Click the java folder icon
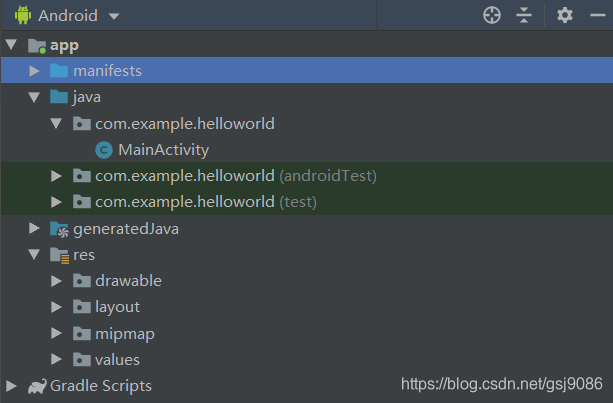 (x=59, y=97)
